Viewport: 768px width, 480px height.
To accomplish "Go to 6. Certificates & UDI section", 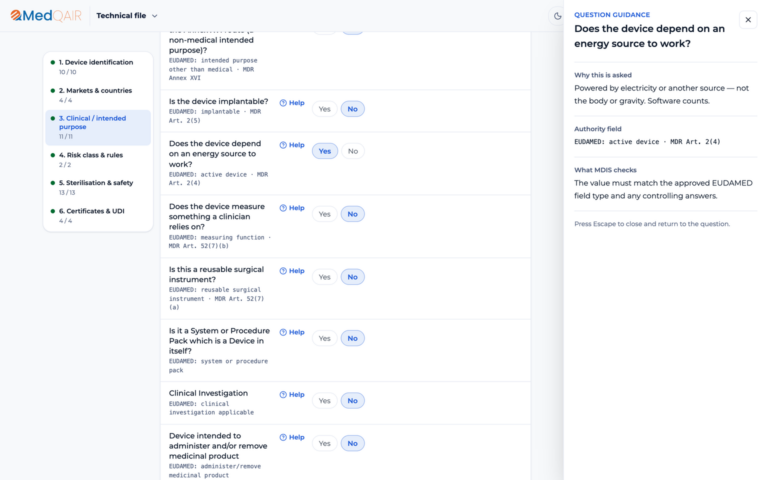I will [x=98, y=216].
